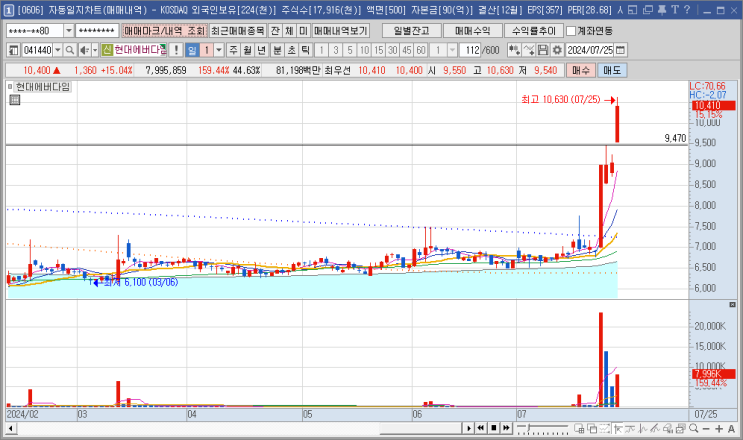Click the 매매내역보기 button
Viewport: 743px width, 440px height.
341,31
